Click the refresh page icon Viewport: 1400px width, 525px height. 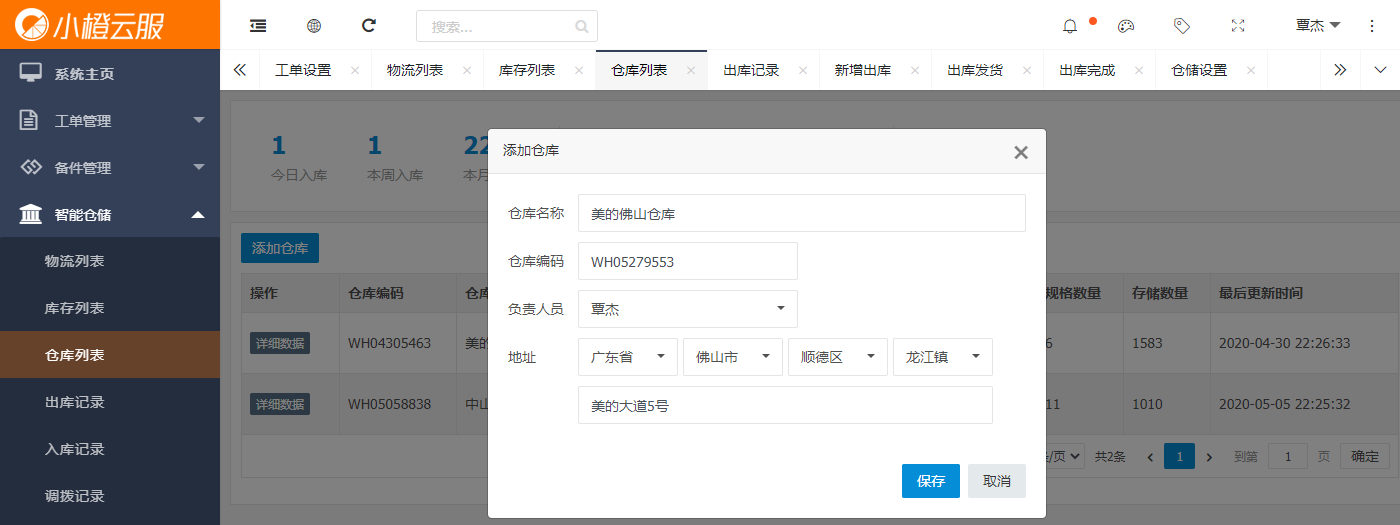pos(369,25)
